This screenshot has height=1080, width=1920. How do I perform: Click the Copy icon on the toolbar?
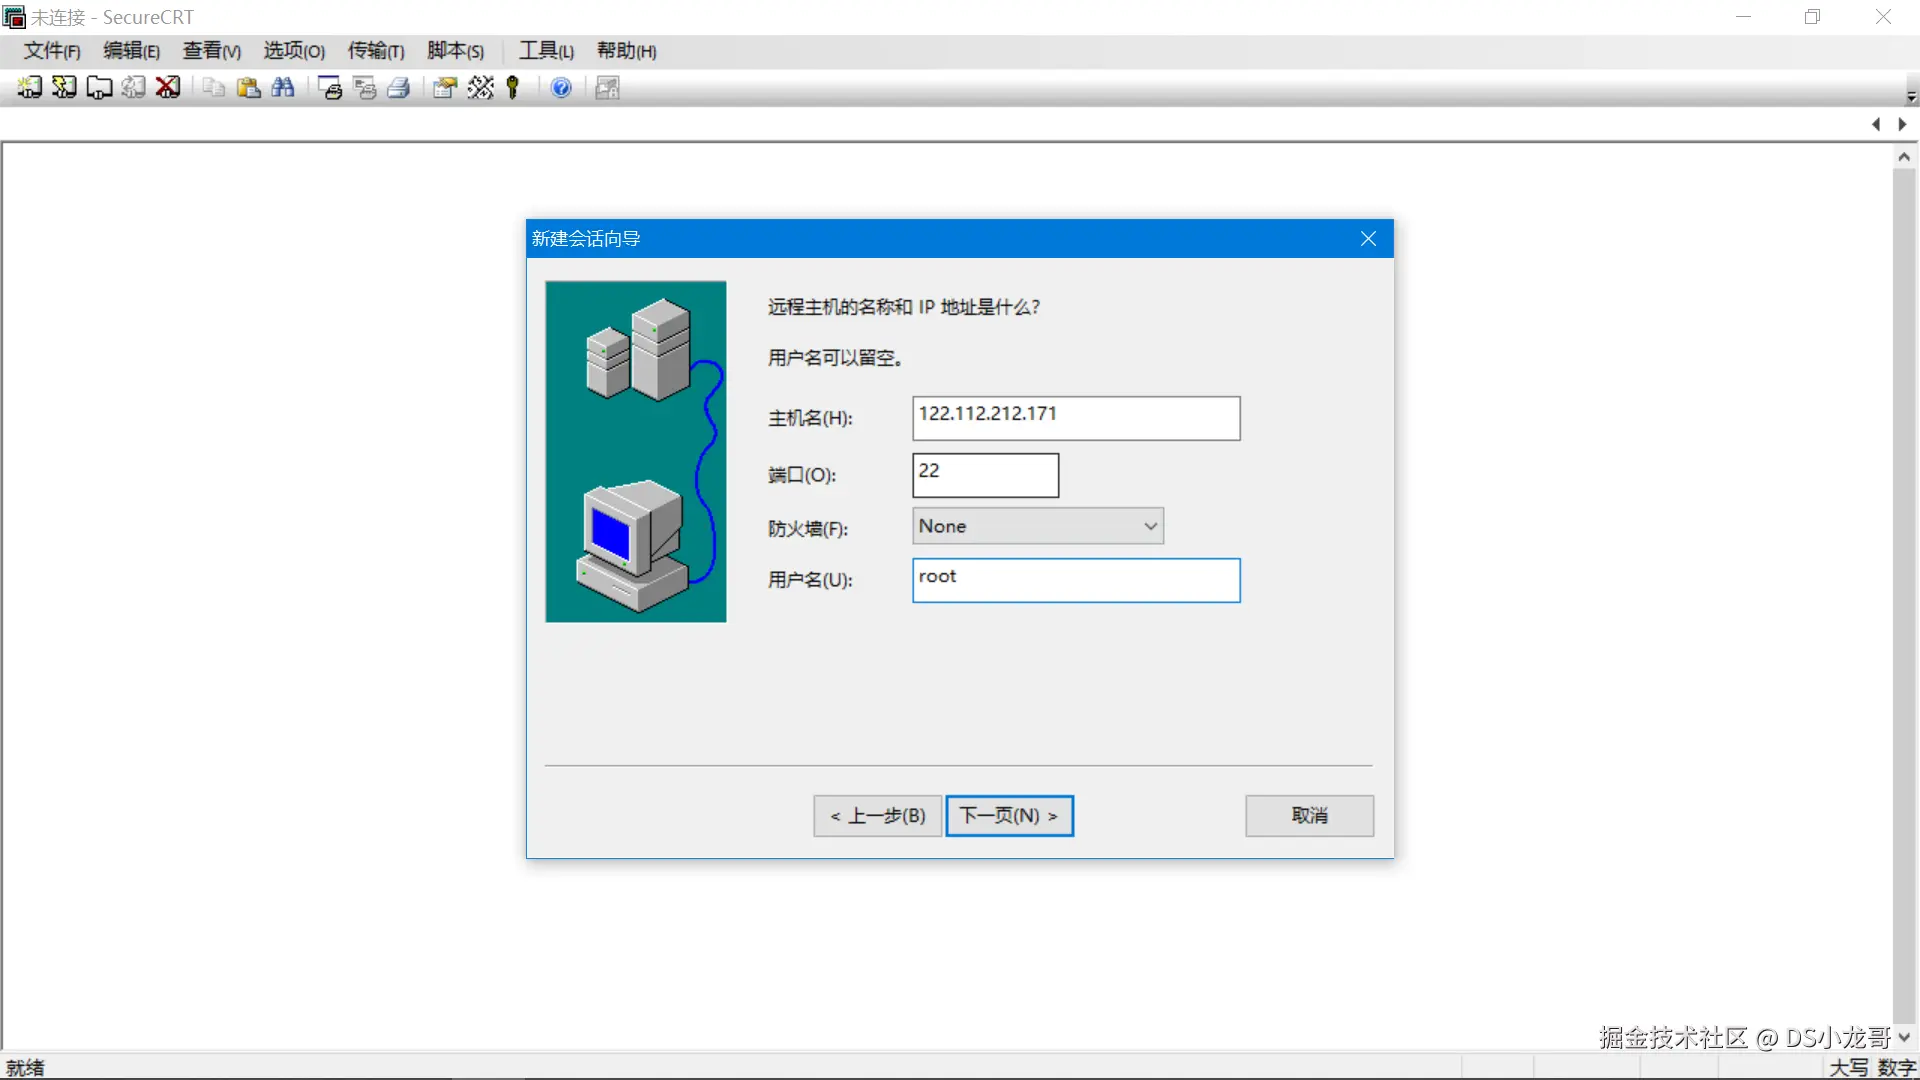click(x=212, y=88)
